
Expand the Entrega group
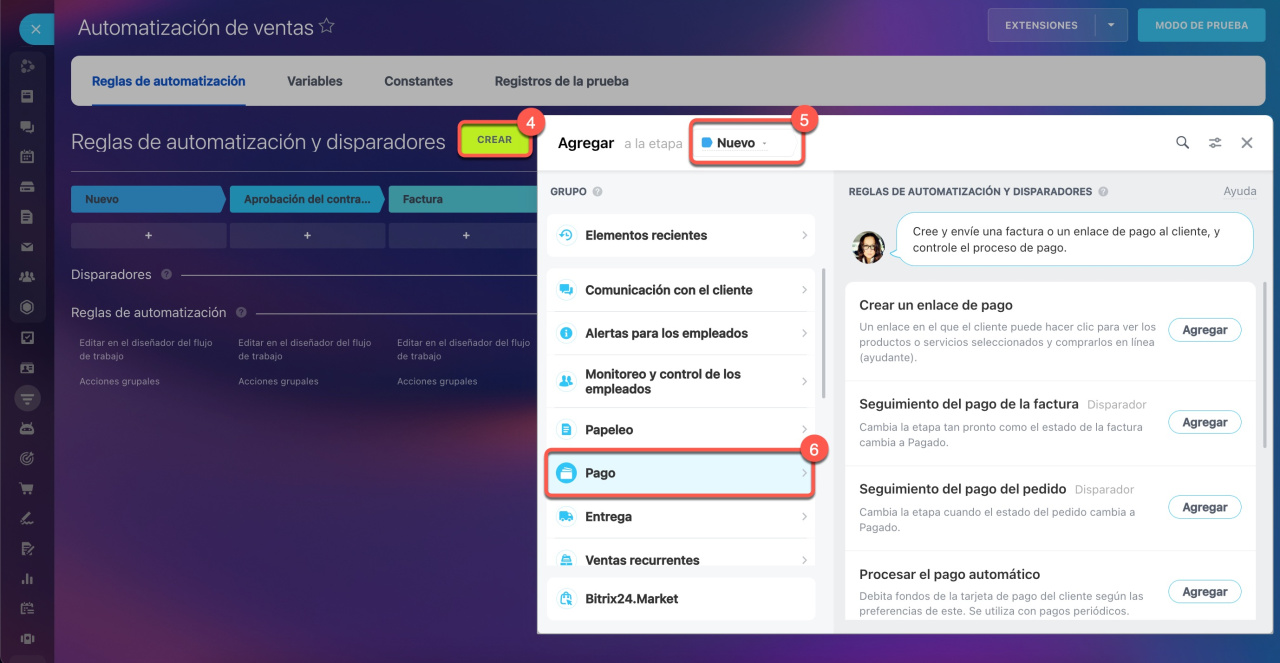pyautogui.click(x=681, y=517)
